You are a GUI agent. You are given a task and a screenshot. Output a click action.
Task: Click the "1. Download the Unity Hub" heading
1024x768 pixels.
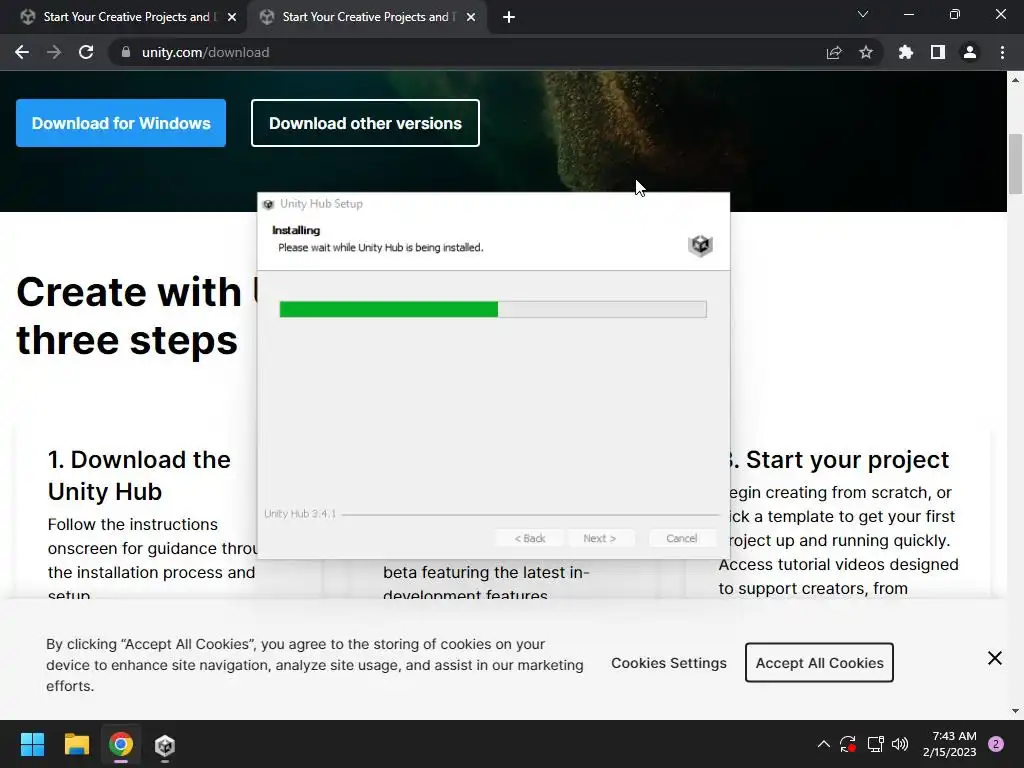pyautogui.click(x=139, y=475)
